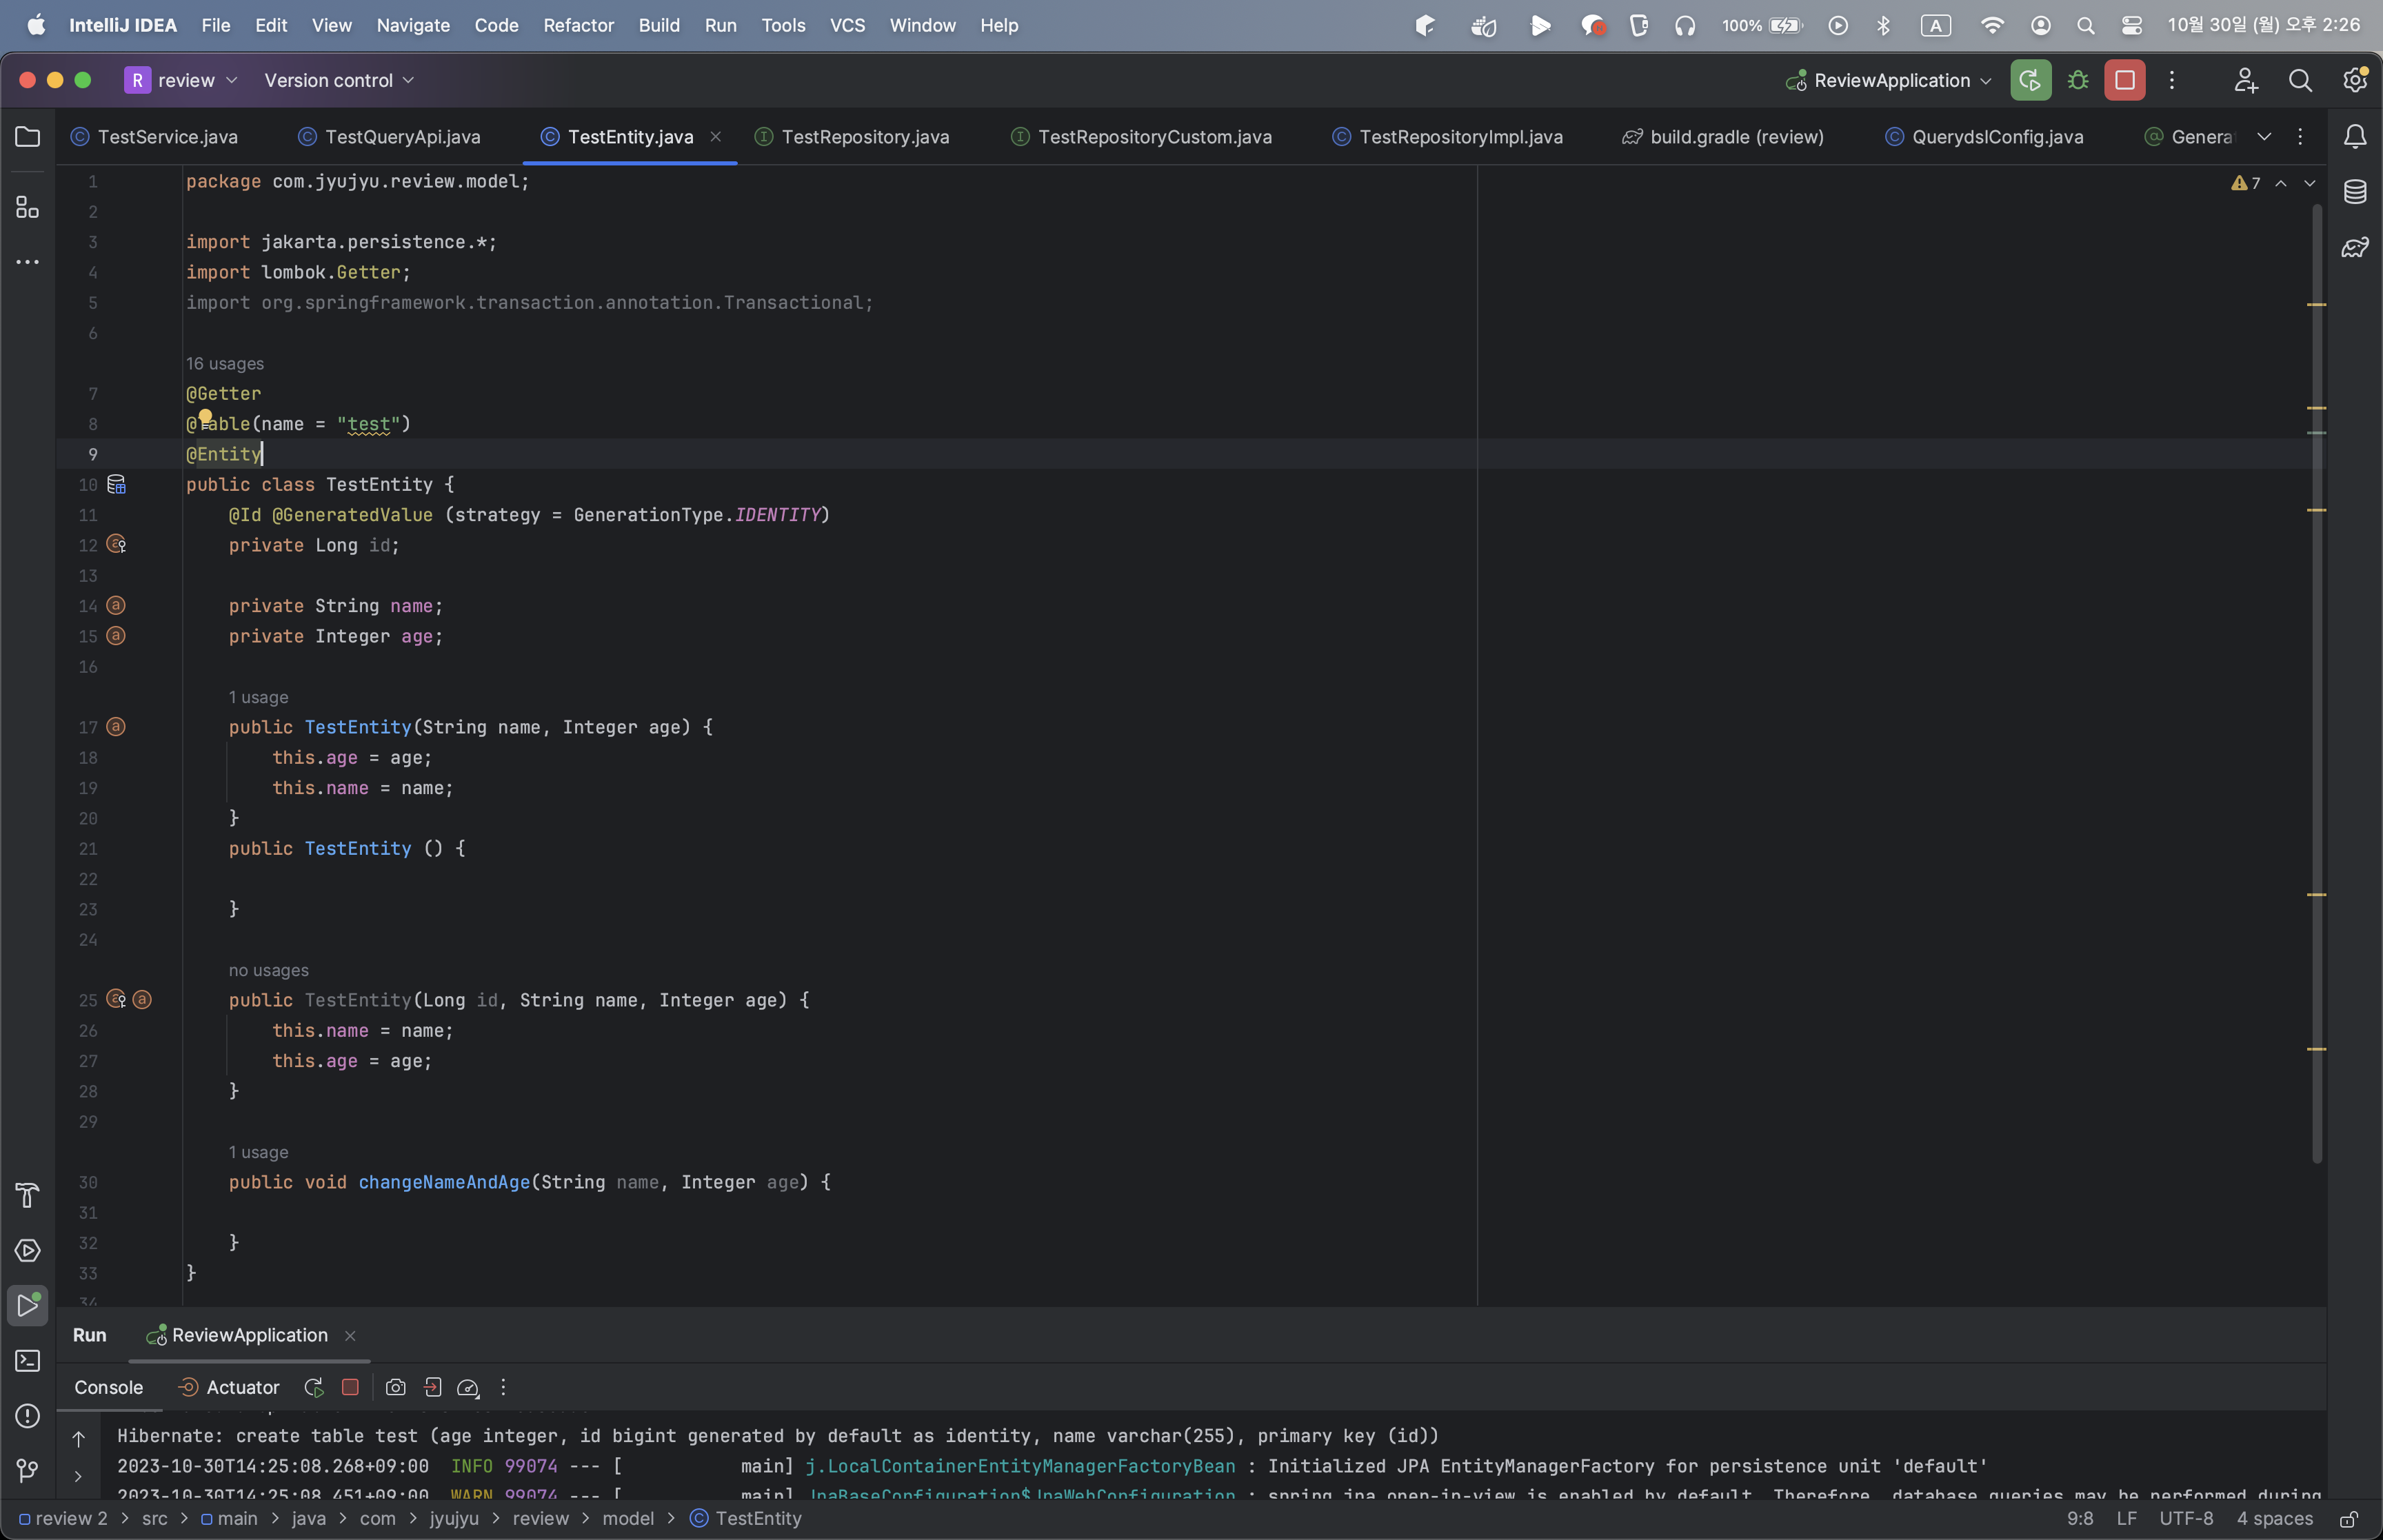Toggle the read-only lock icon in status bar
2383x1540 pixels.
pyautogui.click(x=2348, y=1519)
